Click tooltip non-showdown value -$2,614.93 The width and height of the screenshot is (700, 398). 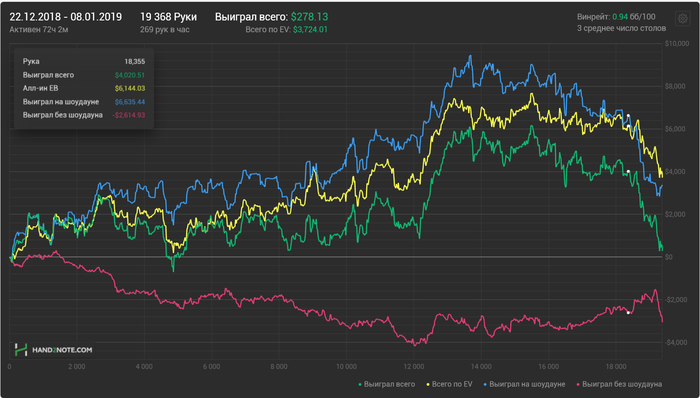click(x=128, y=115)
